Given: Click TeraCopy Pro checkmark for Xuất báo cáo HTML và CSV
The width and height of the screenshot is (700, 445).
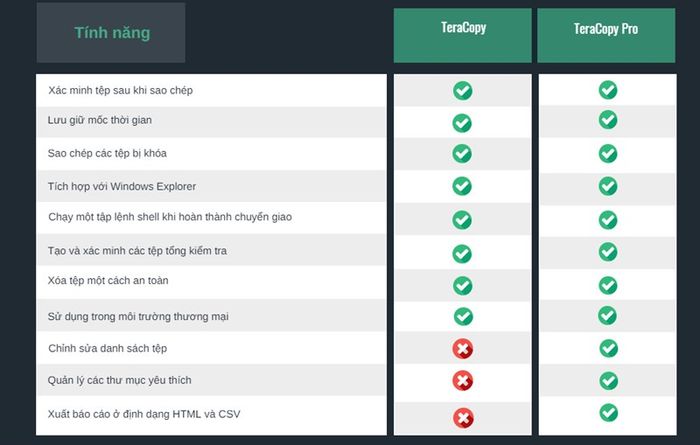Looking at the screenshot, I should click(608, 412).
